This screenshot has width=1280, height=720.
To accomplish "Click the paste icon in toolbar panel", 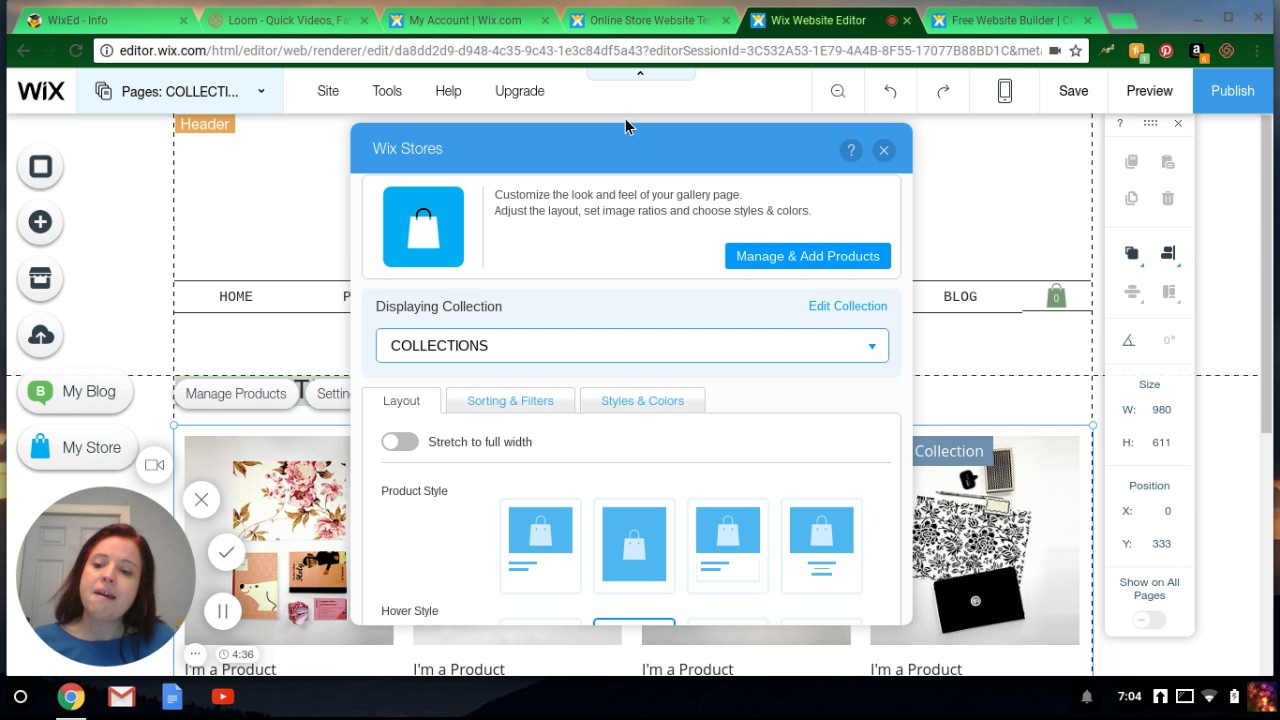I will pyautogui.click(x=1168, y=162).
